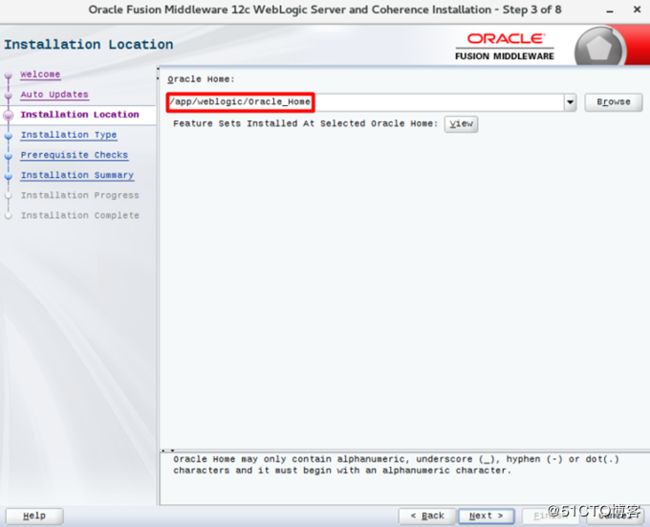The height and width of the screenshot is (527, 650).
Task: Click the Installation Summary step bullet icon
Action: (x=8, y=177)
